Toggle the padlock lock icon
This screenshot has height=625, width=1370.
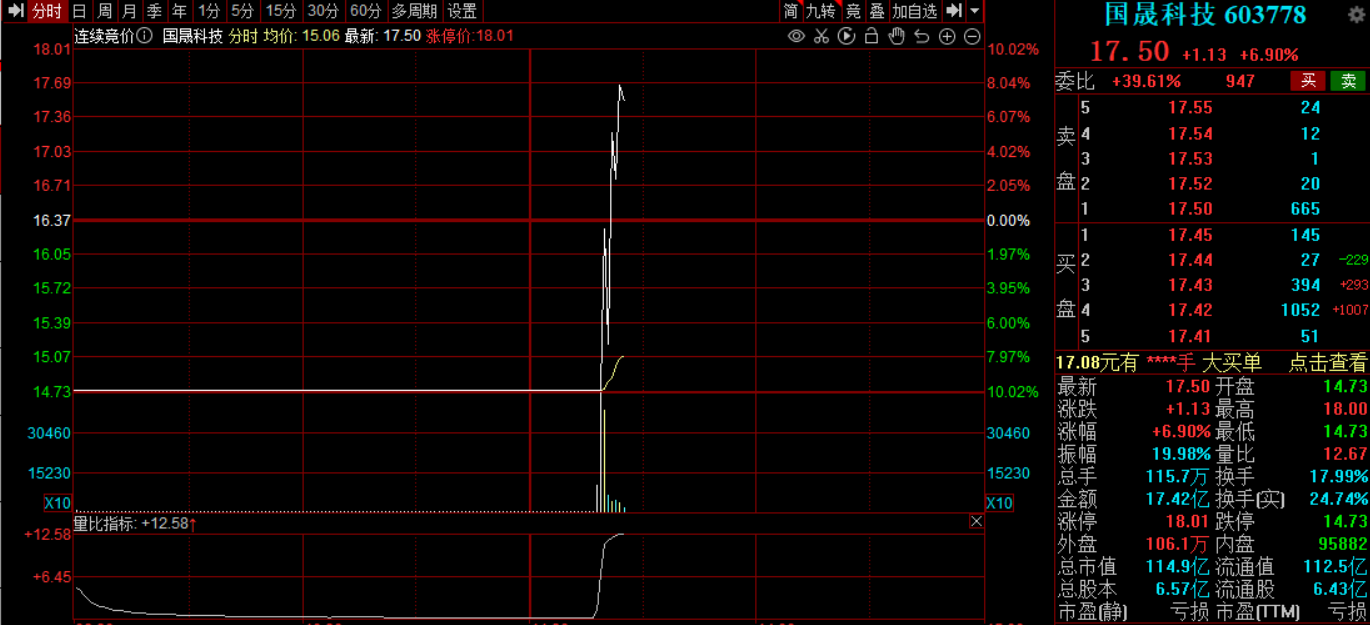tap(871, 36)
